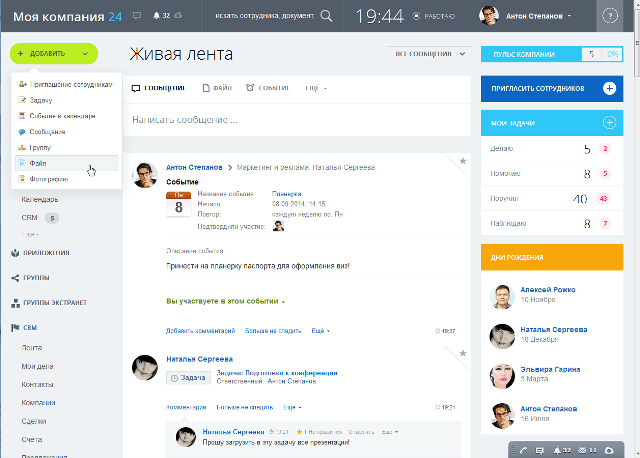Click phone icon in bottom status bar
This screenshot has width=640, height=458.
pyautogui.click(x=523, y=450)
